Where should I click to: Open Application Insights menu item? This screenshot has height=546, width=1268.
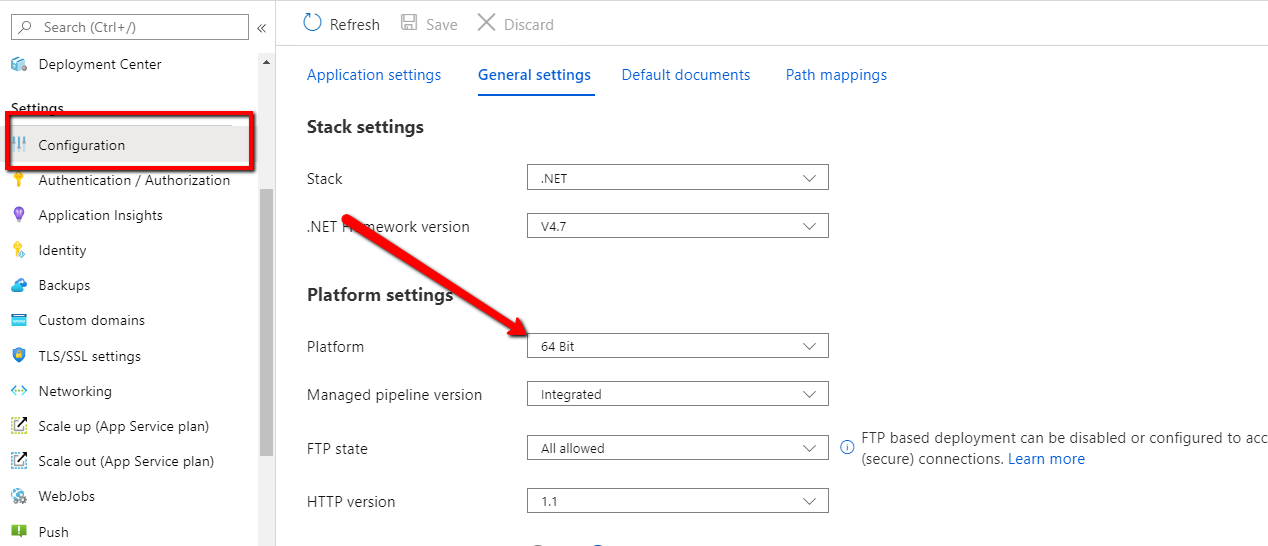click(x=100, y=215)
